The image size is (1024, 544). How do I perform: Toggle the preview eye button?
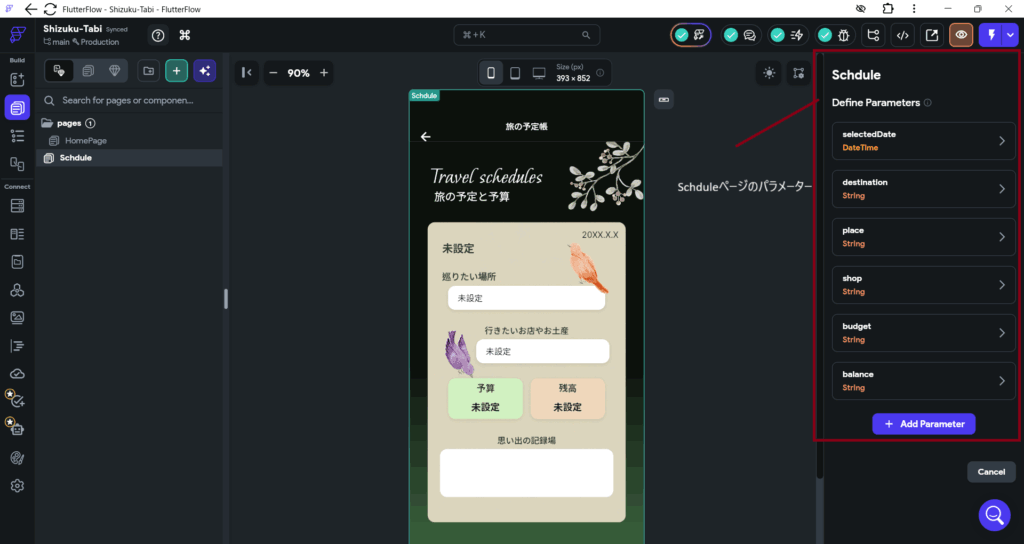tap(961, 35)
